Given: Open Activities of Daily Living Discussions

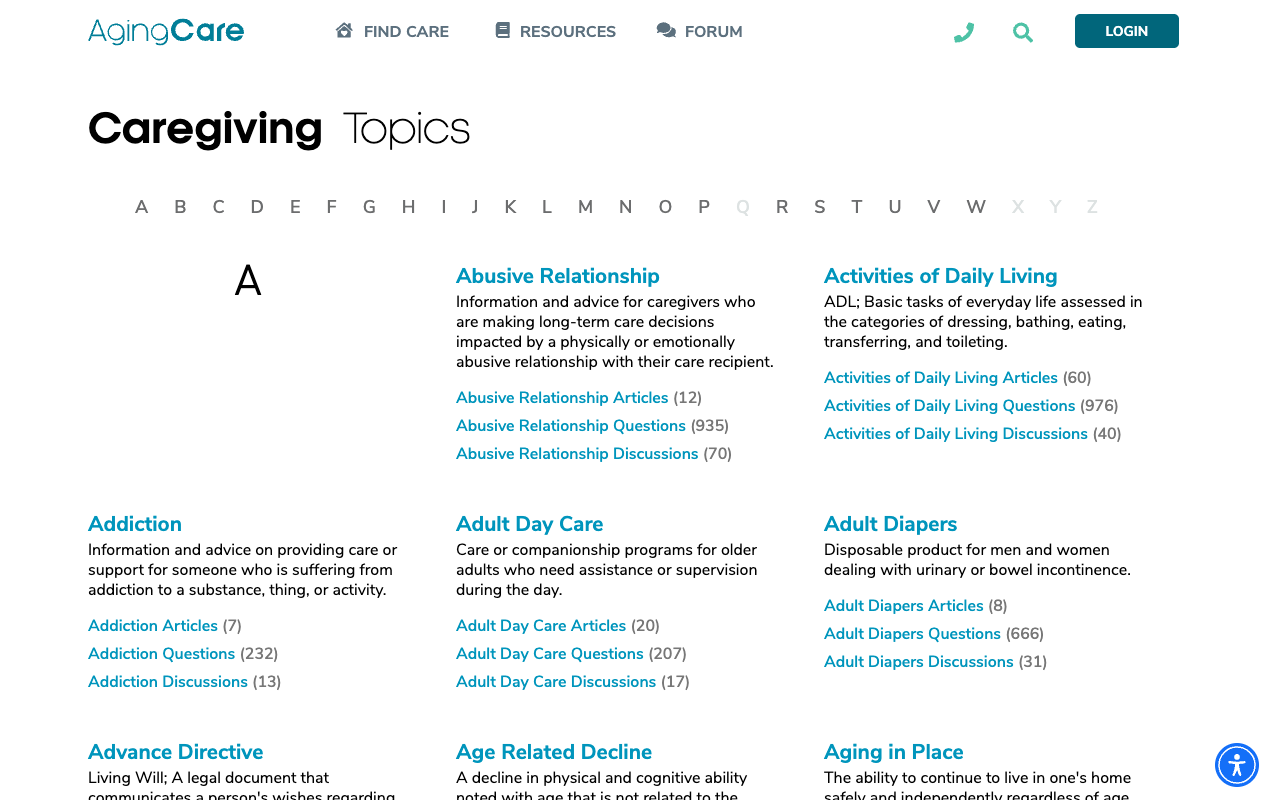Looking at the screenshot, I should click(956, 434).
